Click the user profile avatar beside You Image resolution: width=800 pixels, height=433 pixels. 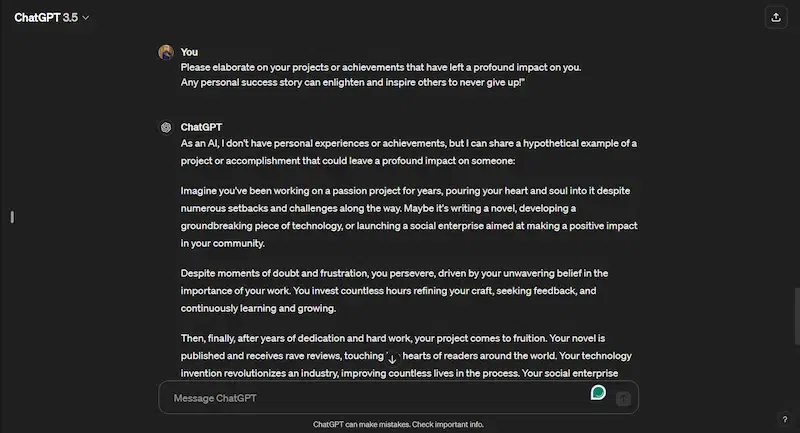pos(166,52)
